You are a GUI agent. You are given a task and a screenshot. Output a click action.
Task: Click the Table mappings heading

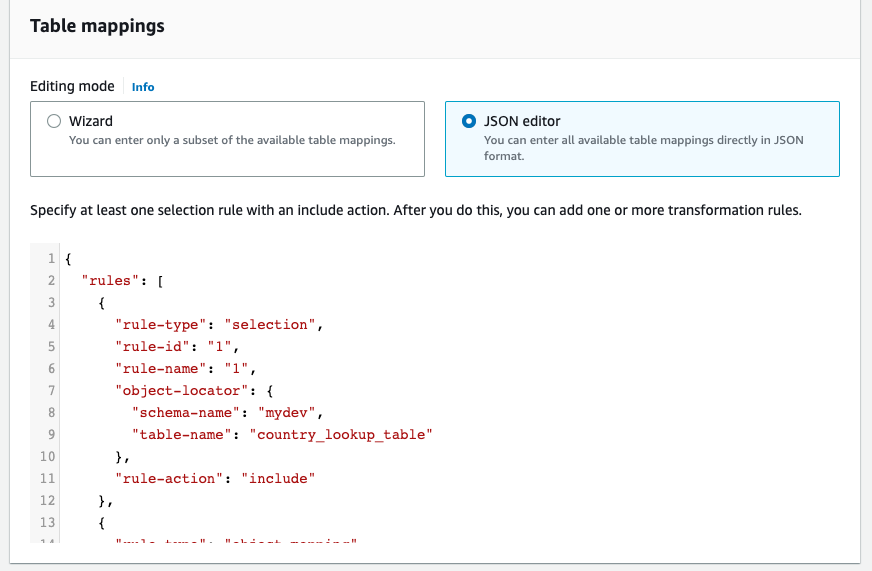(97, 26)
